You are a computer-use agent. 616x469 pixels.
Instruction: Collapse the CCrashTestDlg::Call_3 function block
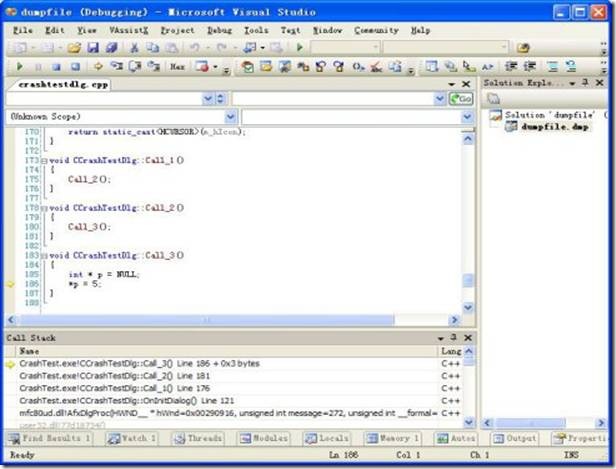tap(44, 256)
